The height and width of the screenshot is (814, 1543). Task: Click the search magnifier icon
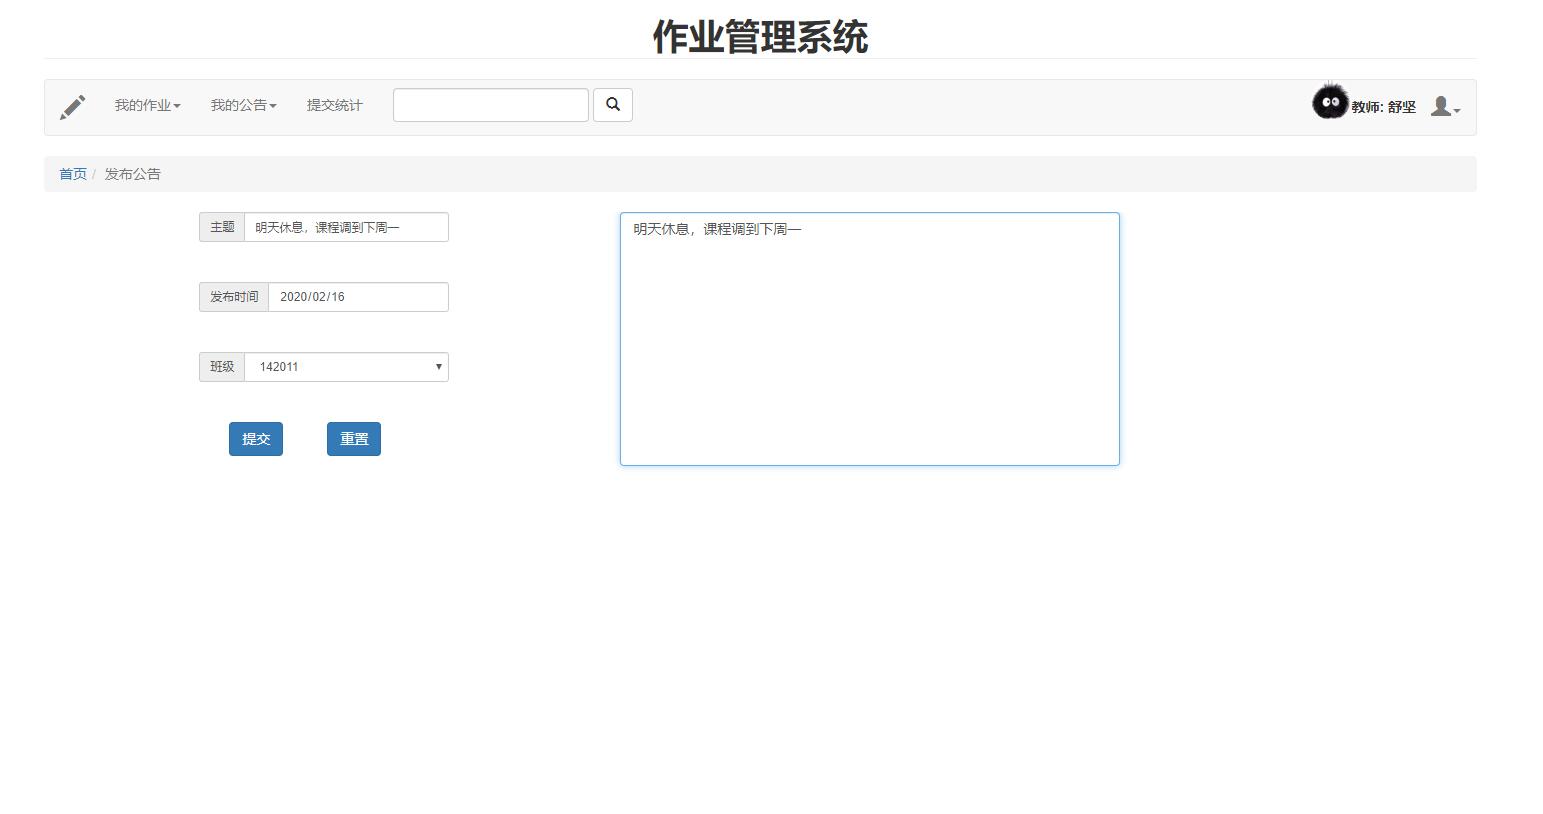coord(613,104)
